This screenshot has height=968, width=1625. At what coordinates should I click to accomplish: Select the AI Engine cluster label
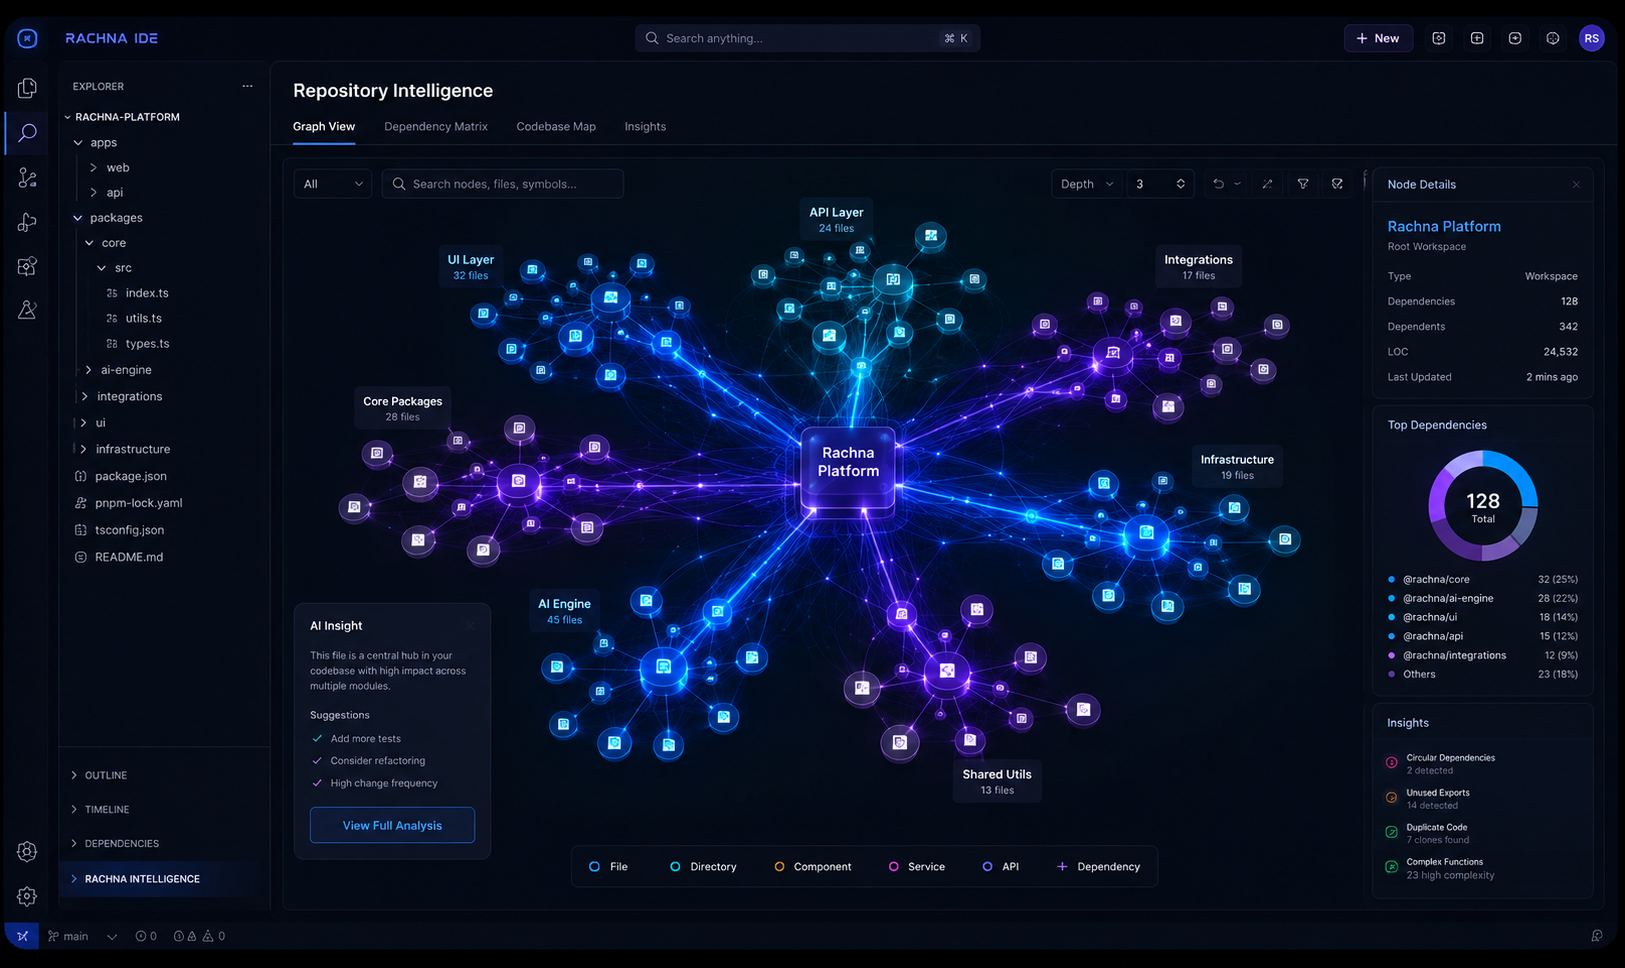tap(564, 611)
